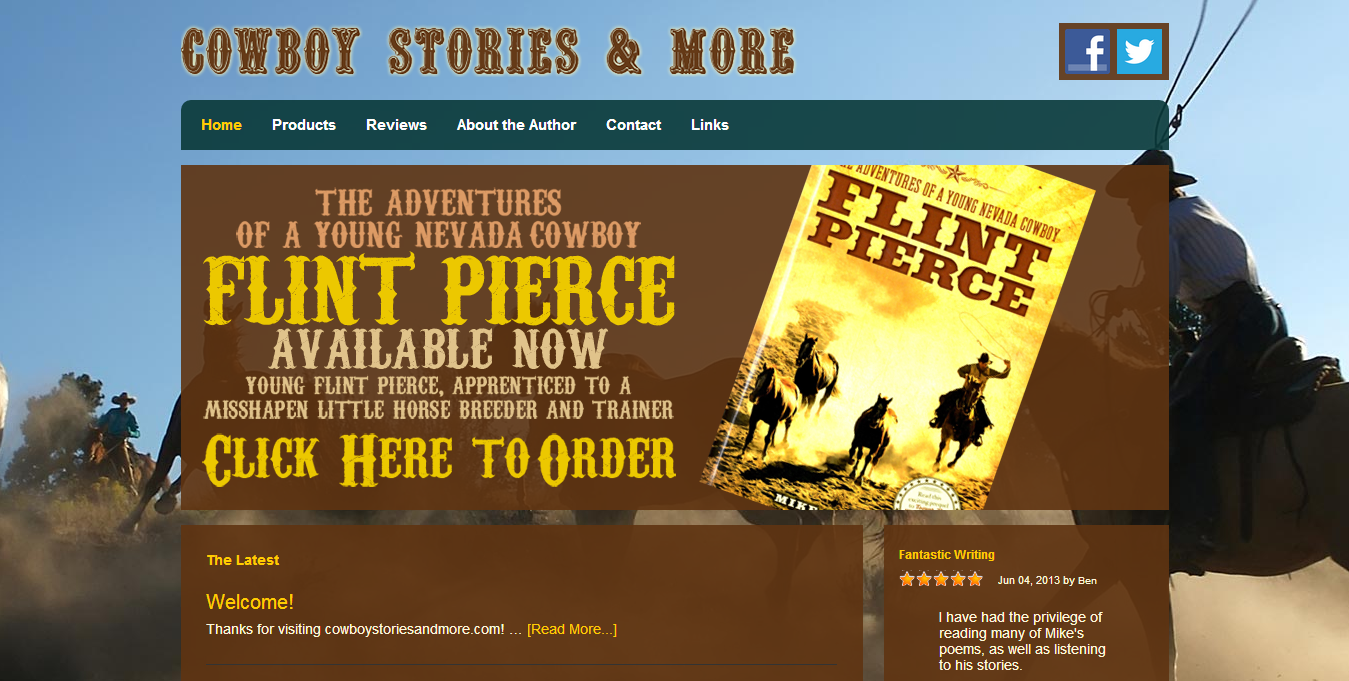The height and width of the screenshot is (681, 1349).
Task: Click the Cowboy Stories & More logo
Action: click(488, 51)
